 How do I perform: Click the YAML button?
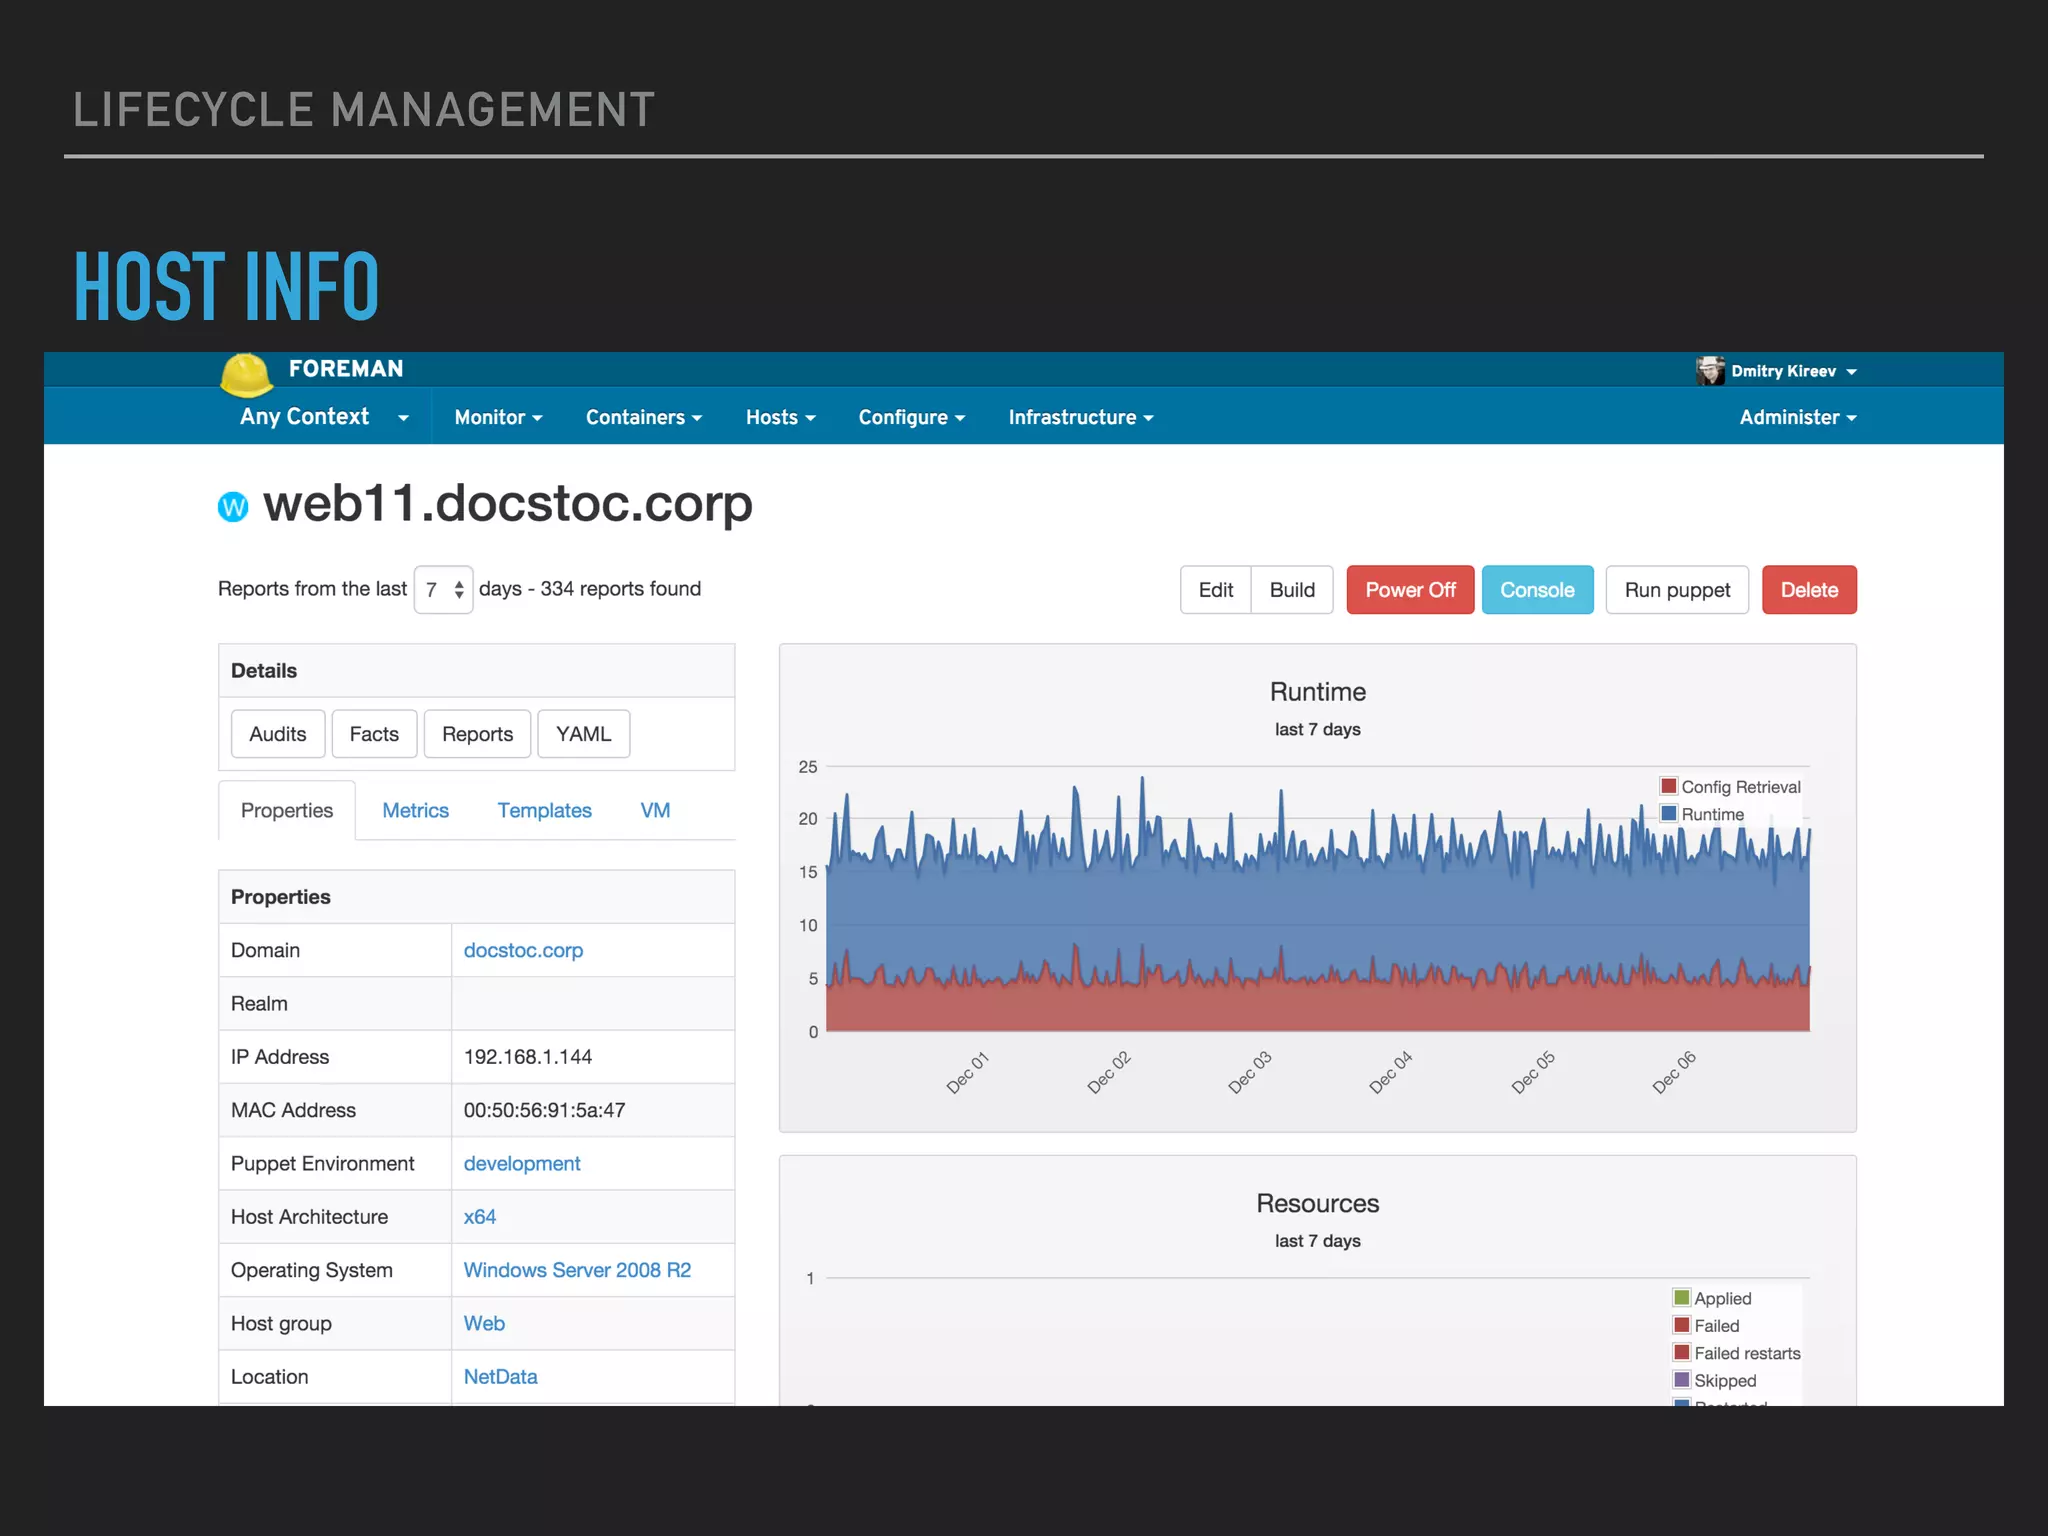pyautogui.click(x=583, y=734)
